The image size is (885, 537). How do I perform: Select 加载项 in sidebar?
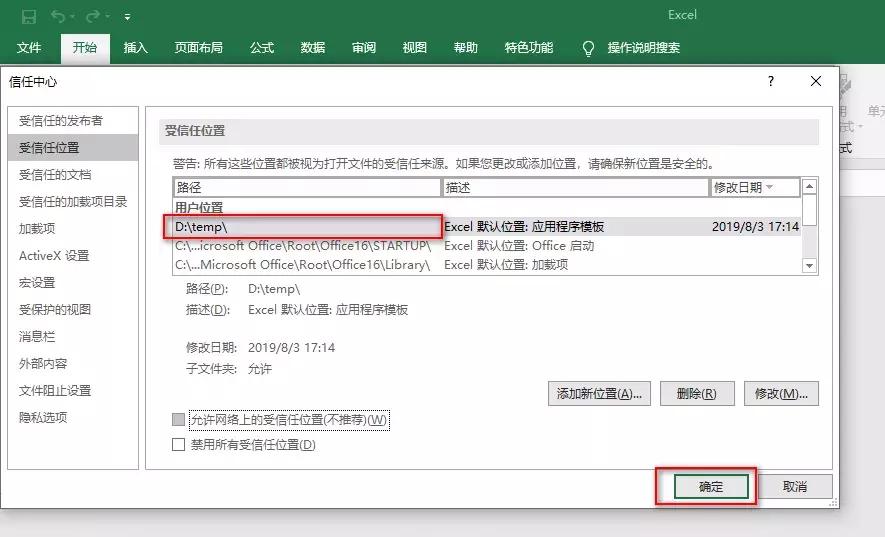73,229
